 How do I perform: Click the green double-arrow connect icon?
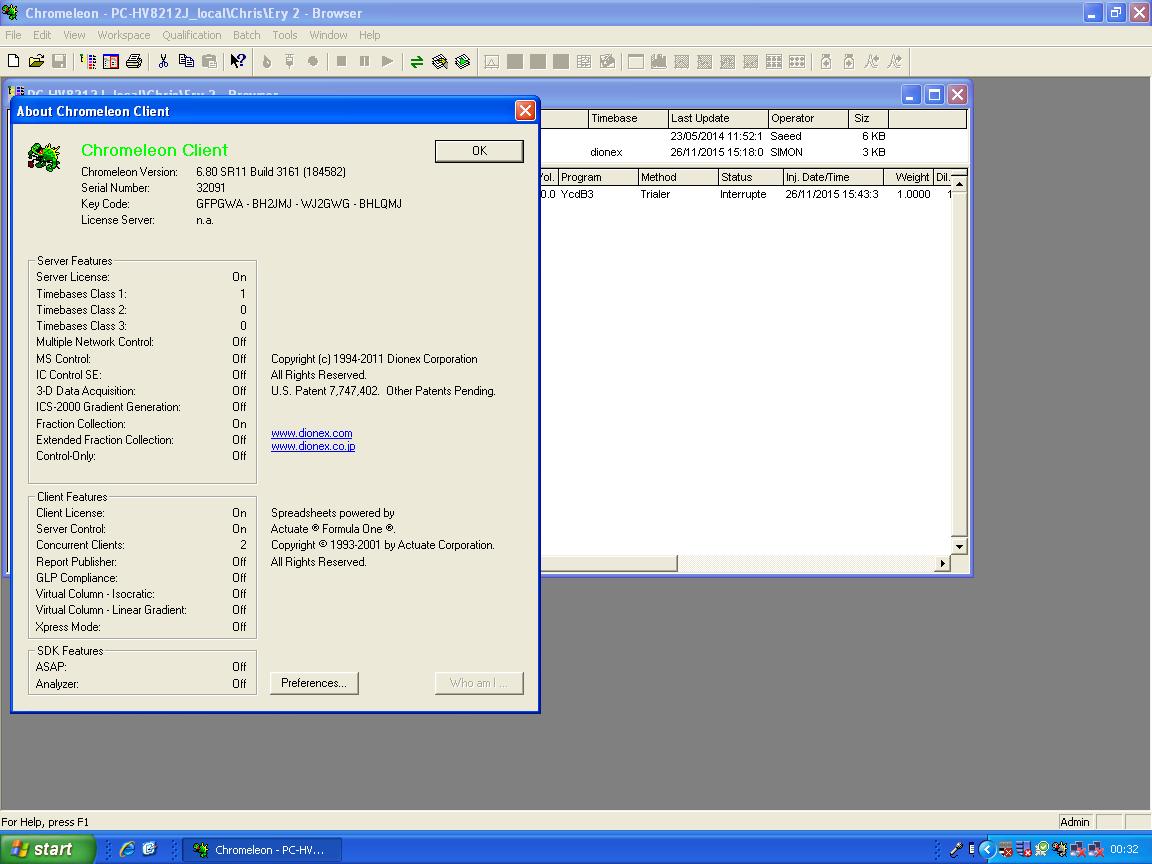click(417, 62)
